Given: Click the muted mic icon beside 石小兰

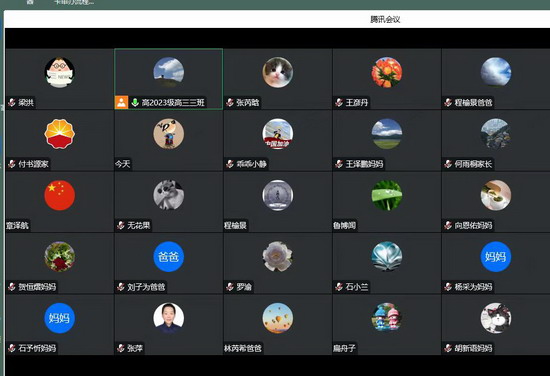Looking at the screenshot, I should (339, 287).
